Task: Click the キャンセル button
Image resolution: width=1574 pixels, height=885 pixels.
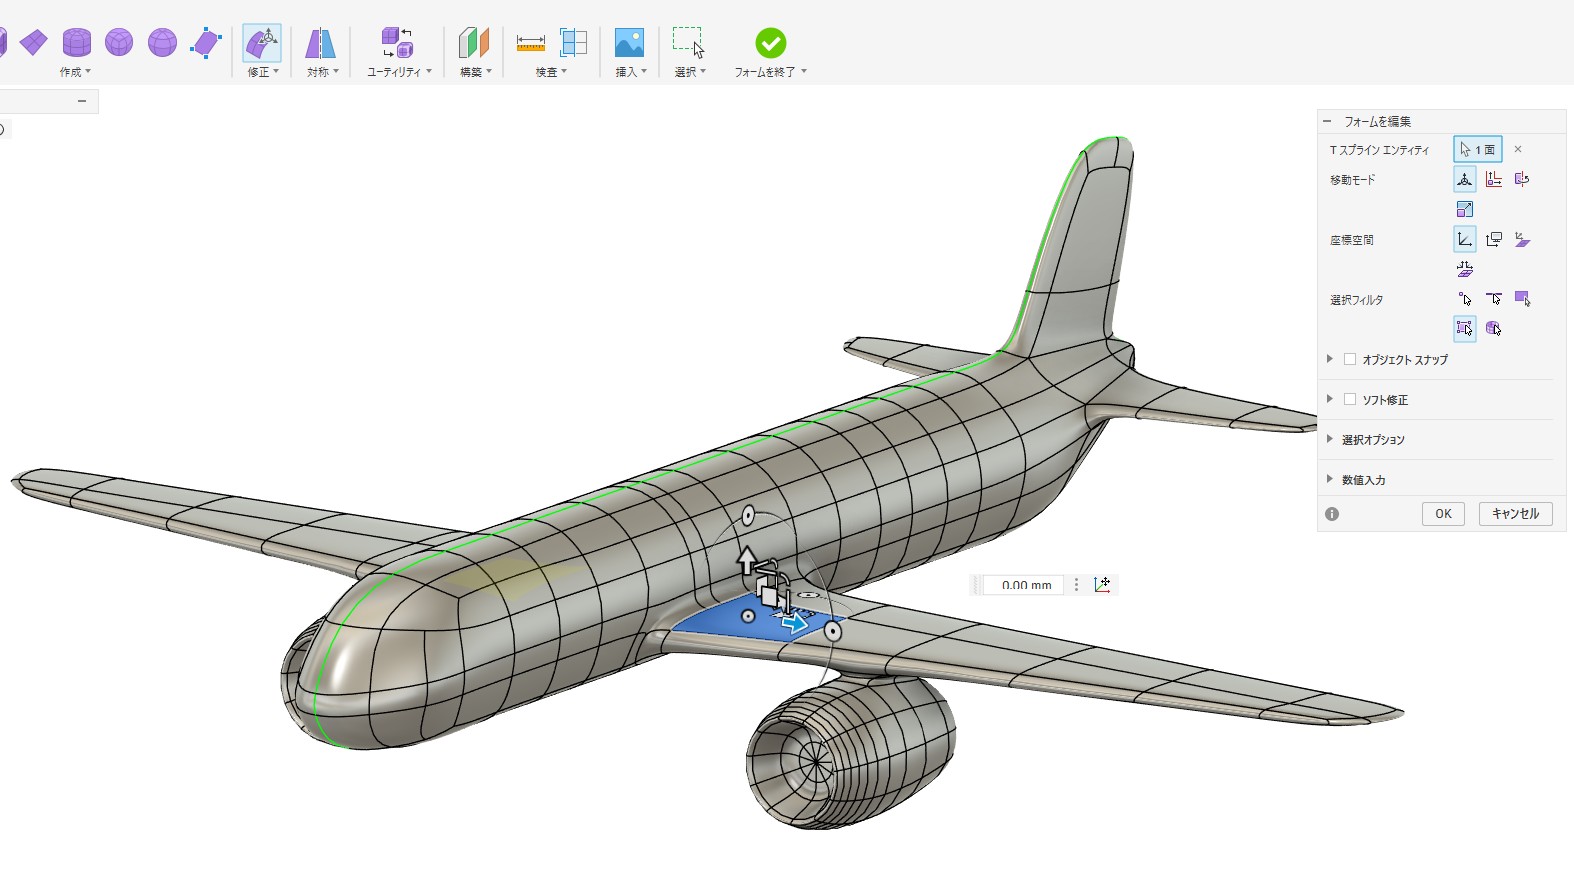Action: coord(1515,514)
